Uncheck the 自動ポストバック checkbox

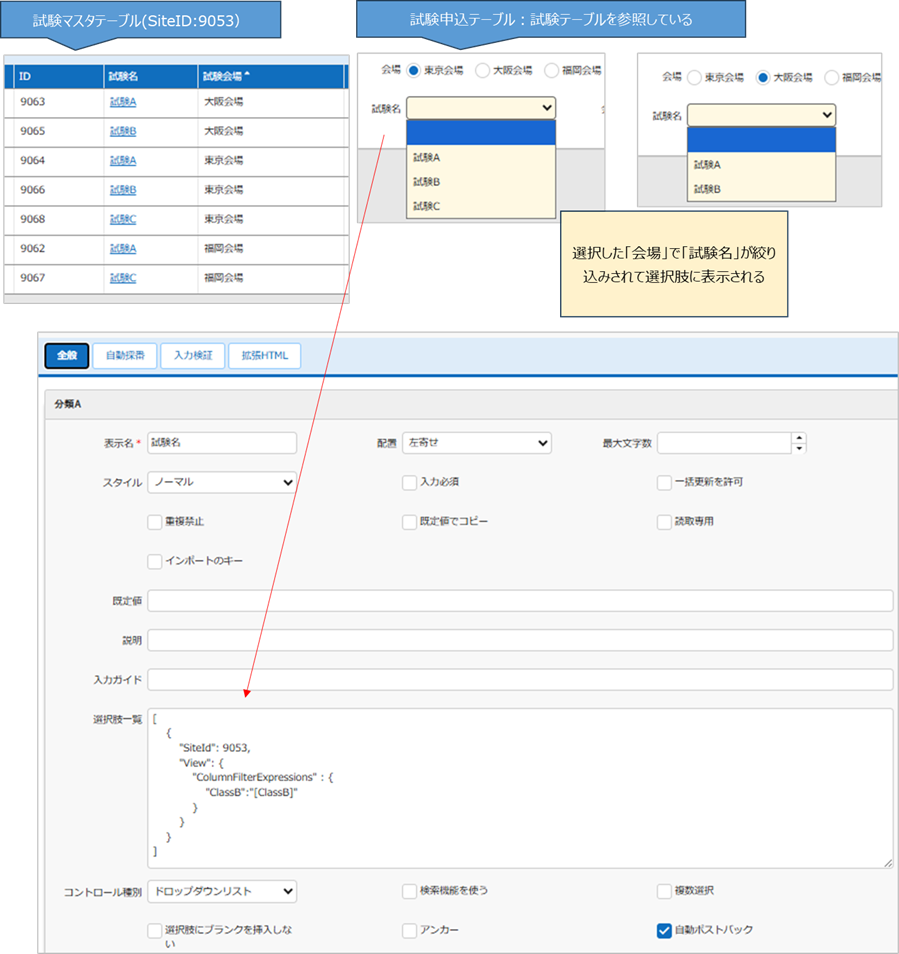coord(664,930)
